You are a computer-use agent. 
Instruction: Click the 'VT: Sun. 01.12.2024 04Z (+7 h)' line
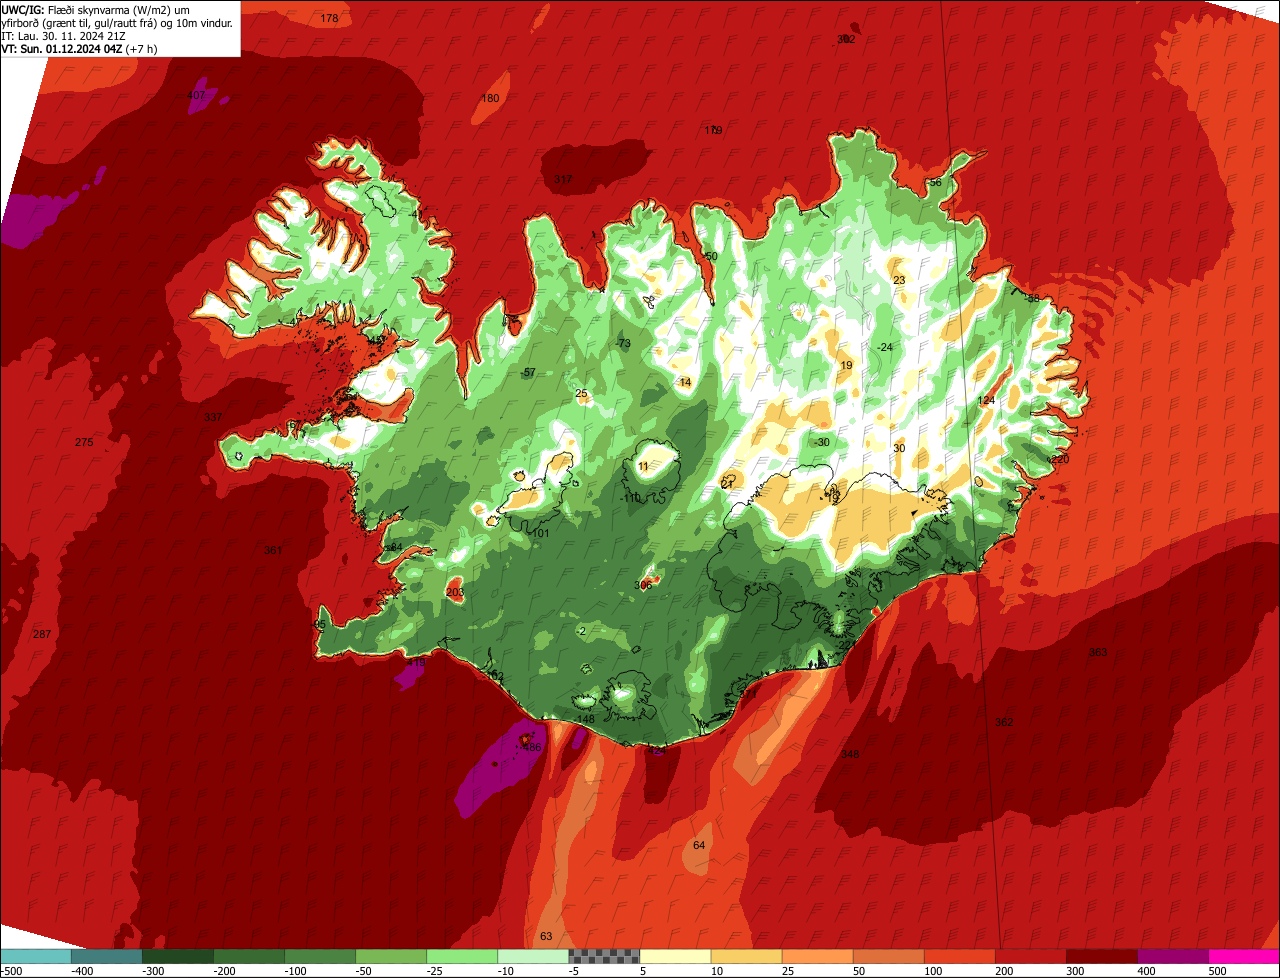[79, 48]
